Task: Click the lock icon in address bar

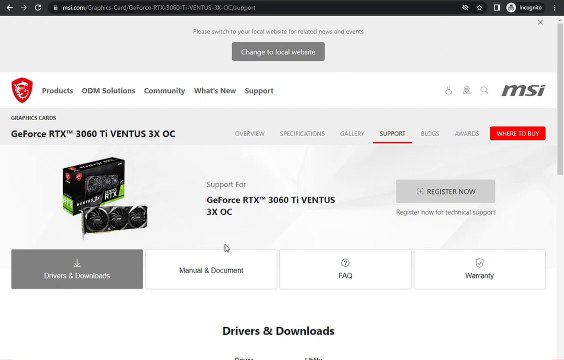Action: (x=55, y=8)
